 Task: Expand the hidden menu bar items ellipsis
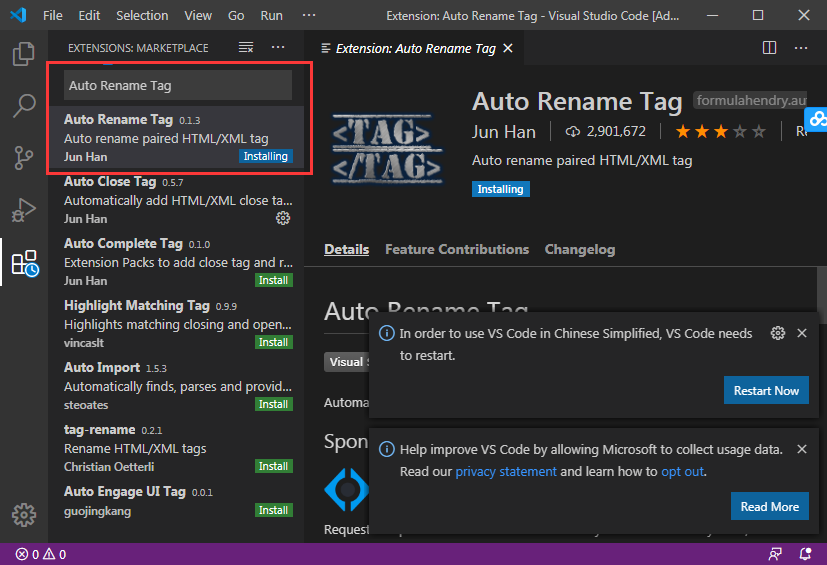(x=309, y=15)
